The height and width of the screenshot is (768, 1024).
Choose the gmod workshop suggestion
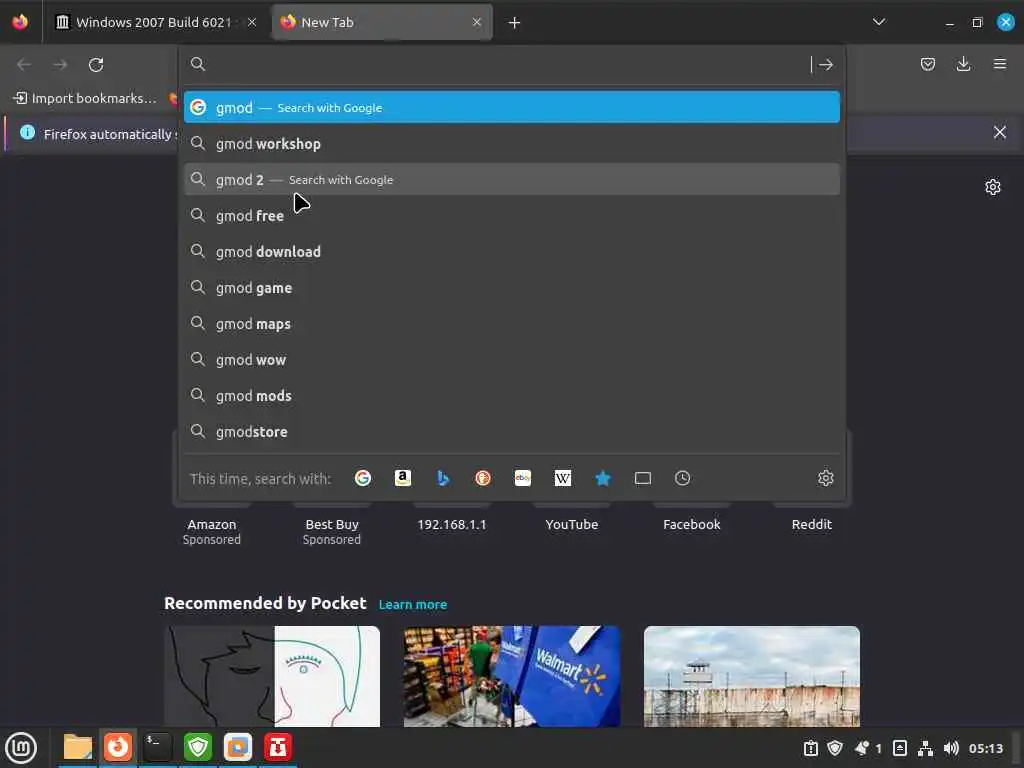(511, 144)
